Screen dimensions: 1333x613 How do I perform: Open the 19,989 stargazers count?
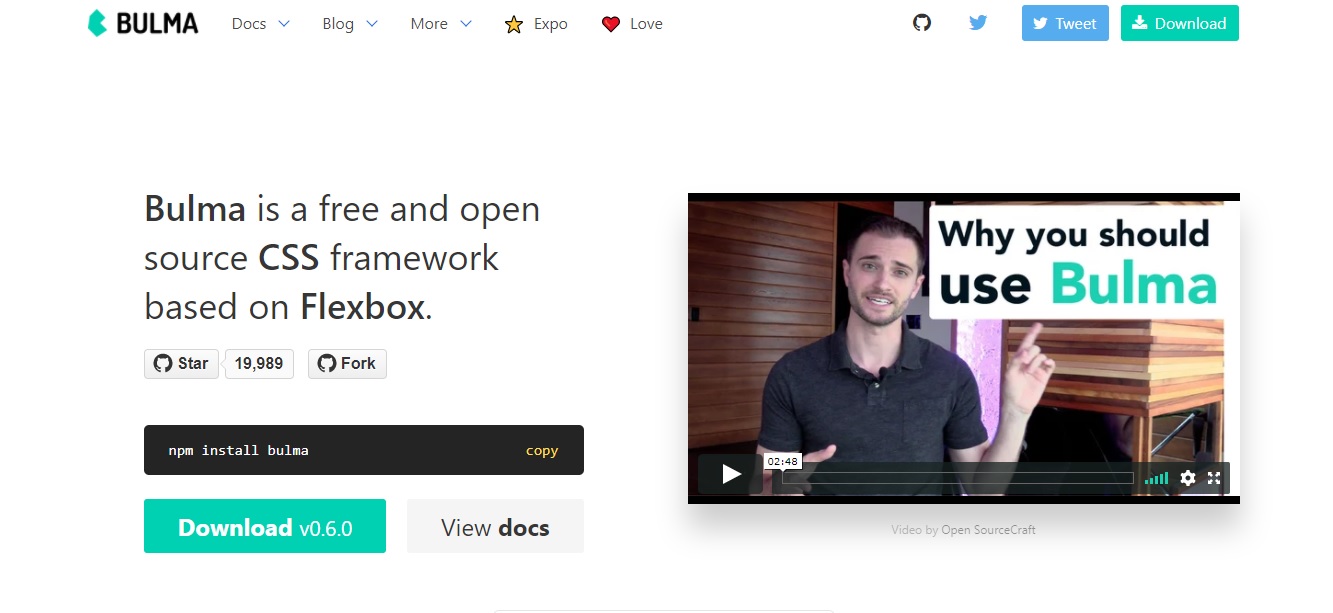point(259,364)
